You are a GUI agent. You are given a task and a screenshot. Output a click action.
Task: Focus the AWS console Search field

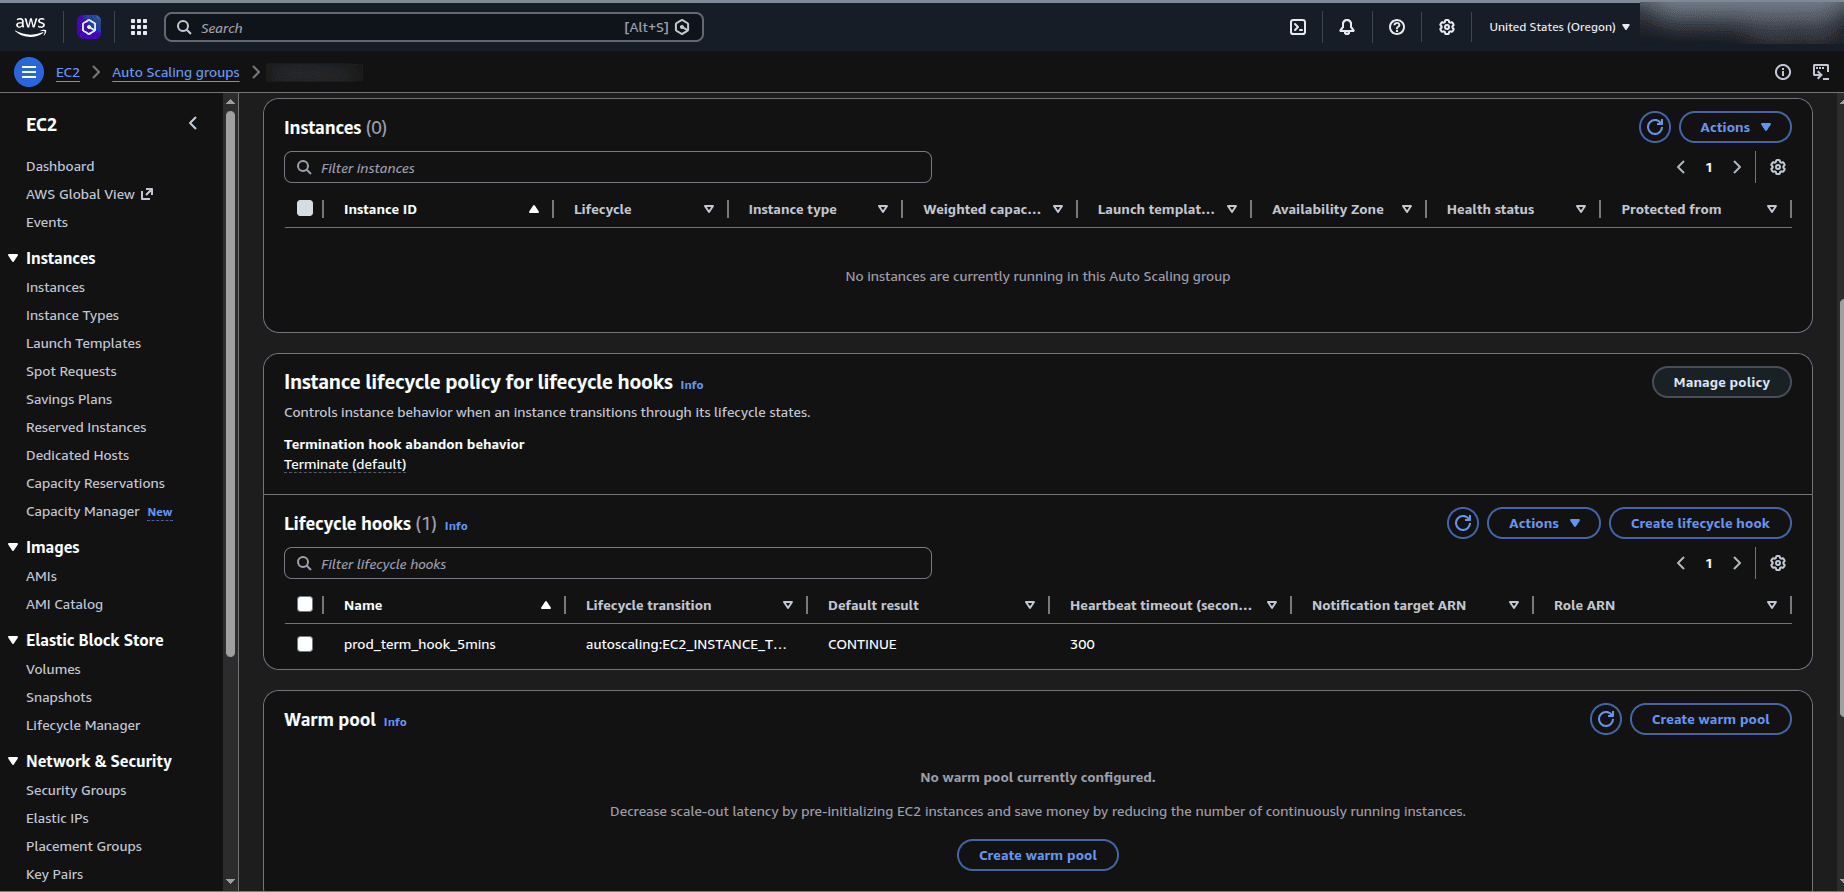pyautogui.click(x=434, y=27)
